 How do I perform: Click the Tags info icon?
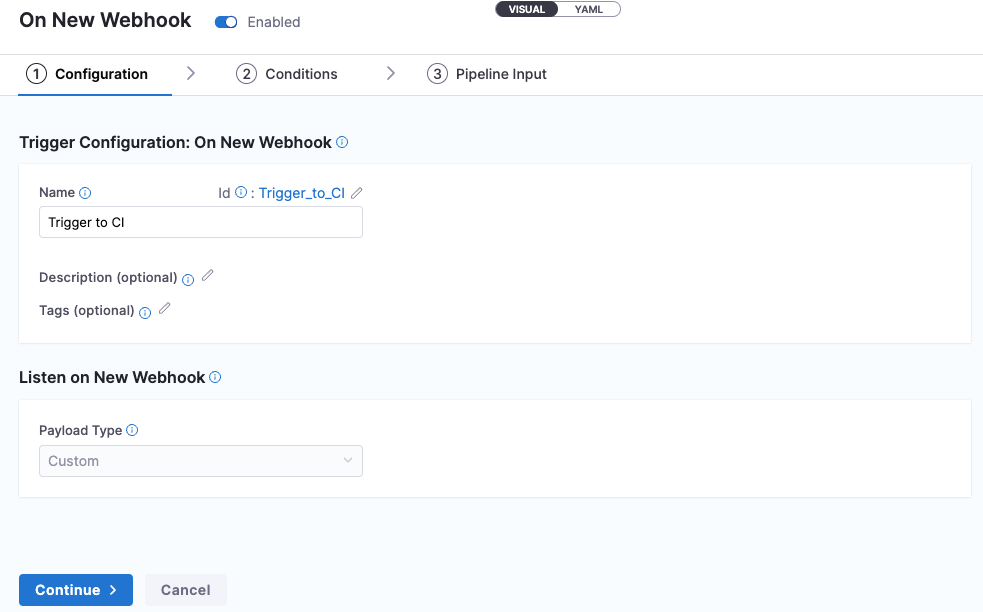(x=145, y=312)
